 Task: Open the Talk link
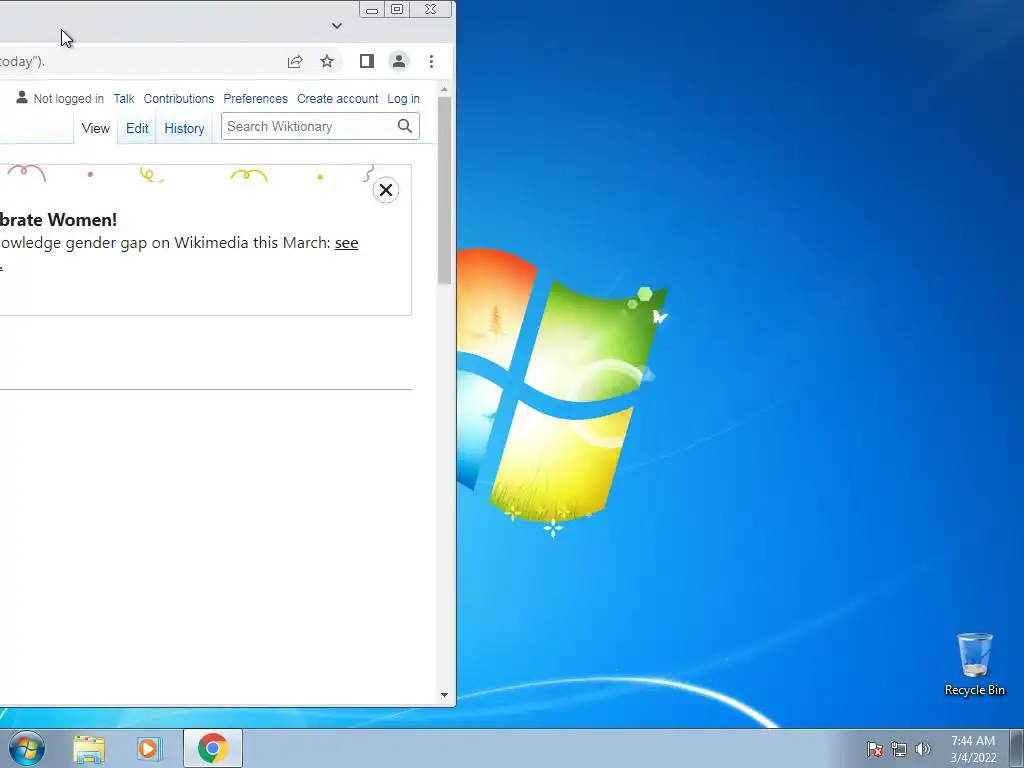[x=124, y=99]
